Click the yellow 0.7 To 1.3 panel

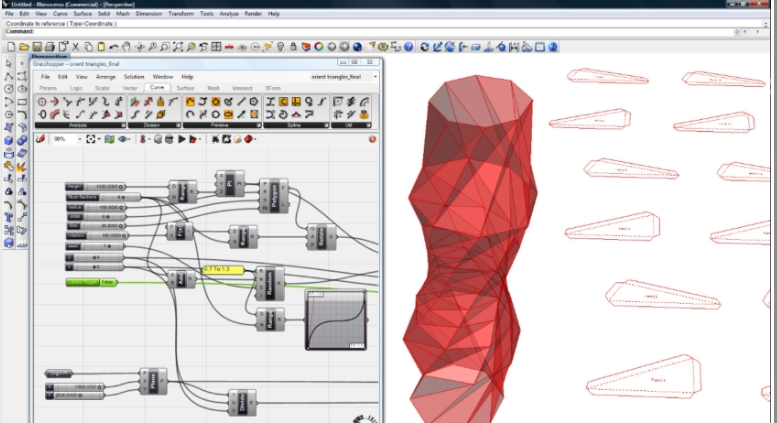pos(222,269)
